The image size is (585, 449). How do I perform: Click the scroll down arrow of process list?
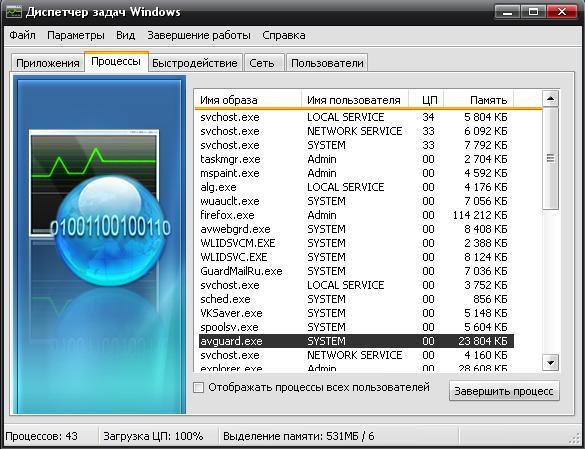pyautogui.click(x=550, y=362)
